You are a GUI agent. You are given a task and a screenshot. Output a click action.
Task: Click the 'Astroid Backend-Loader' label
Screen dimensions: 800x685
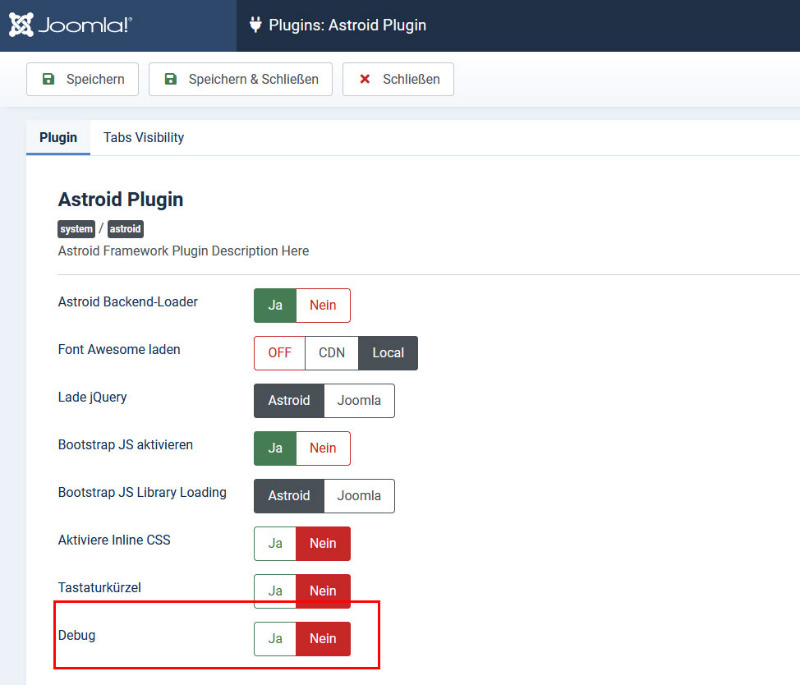128,302
